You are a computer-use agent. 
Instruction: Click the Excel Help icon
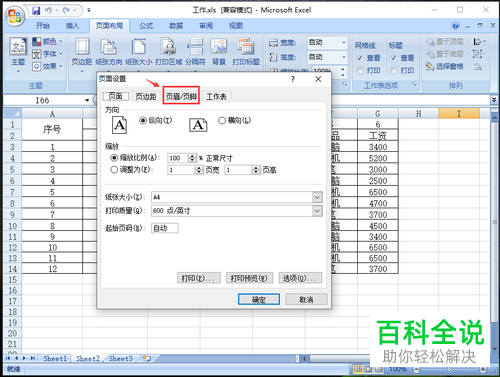coord(455,26)
